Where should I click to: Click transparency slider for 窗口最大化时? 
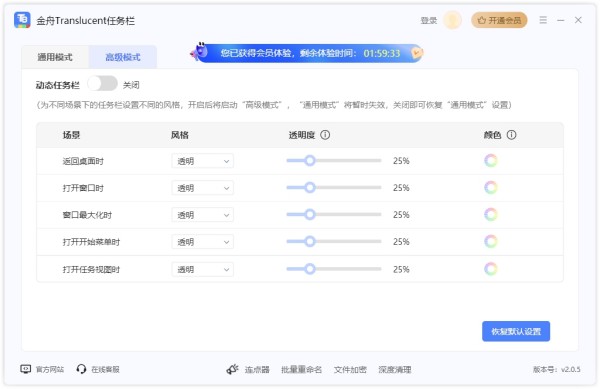point(334,215)
